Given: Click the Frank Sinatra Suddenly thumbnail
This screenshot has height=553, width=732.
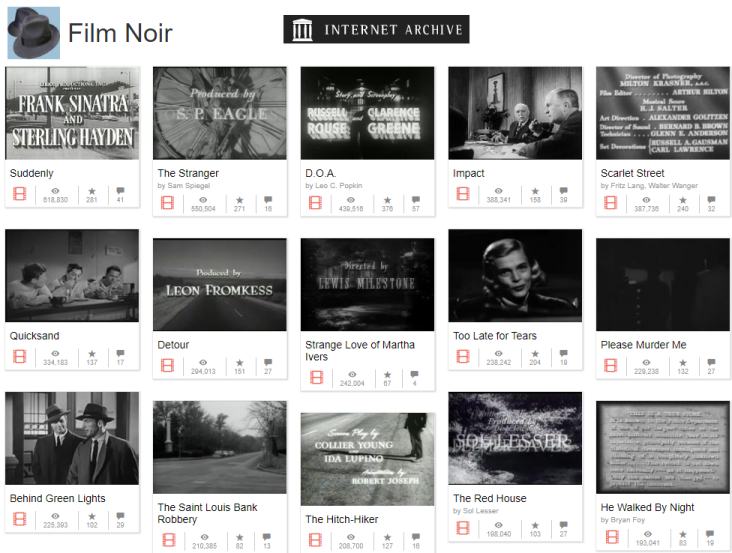Looking at the screenshot, I should tap(72, 113).
